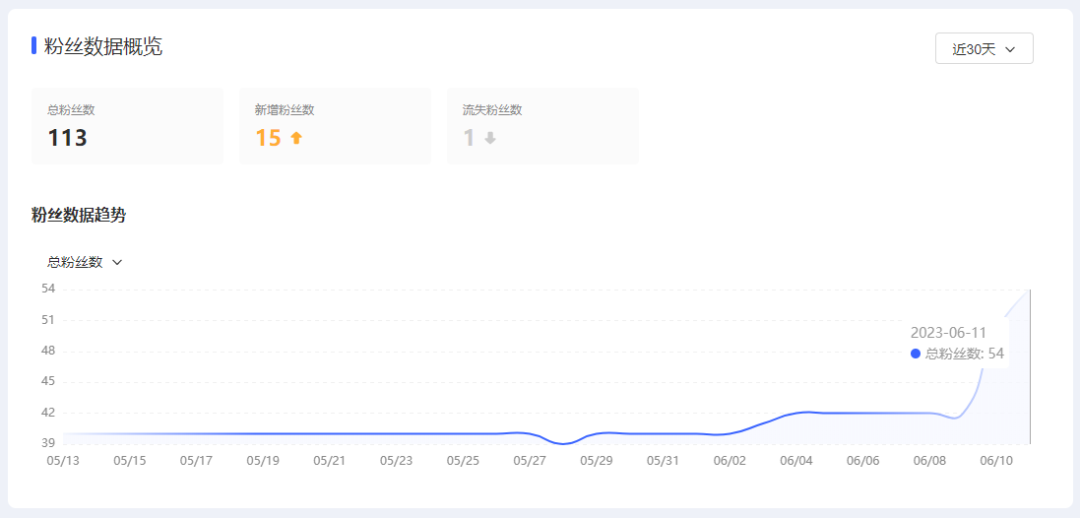Click the 2023-06-11 tooltip date
The height and width of the screenshot is (518, 1080).
[948, 333]
